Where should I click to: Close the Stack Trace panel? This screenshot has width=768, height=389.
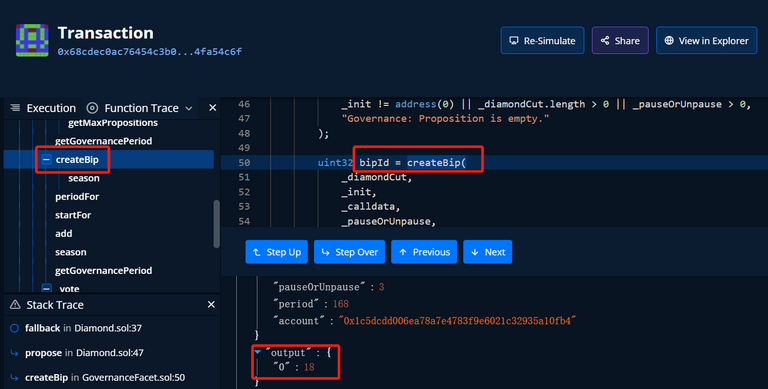click(211, 305)
